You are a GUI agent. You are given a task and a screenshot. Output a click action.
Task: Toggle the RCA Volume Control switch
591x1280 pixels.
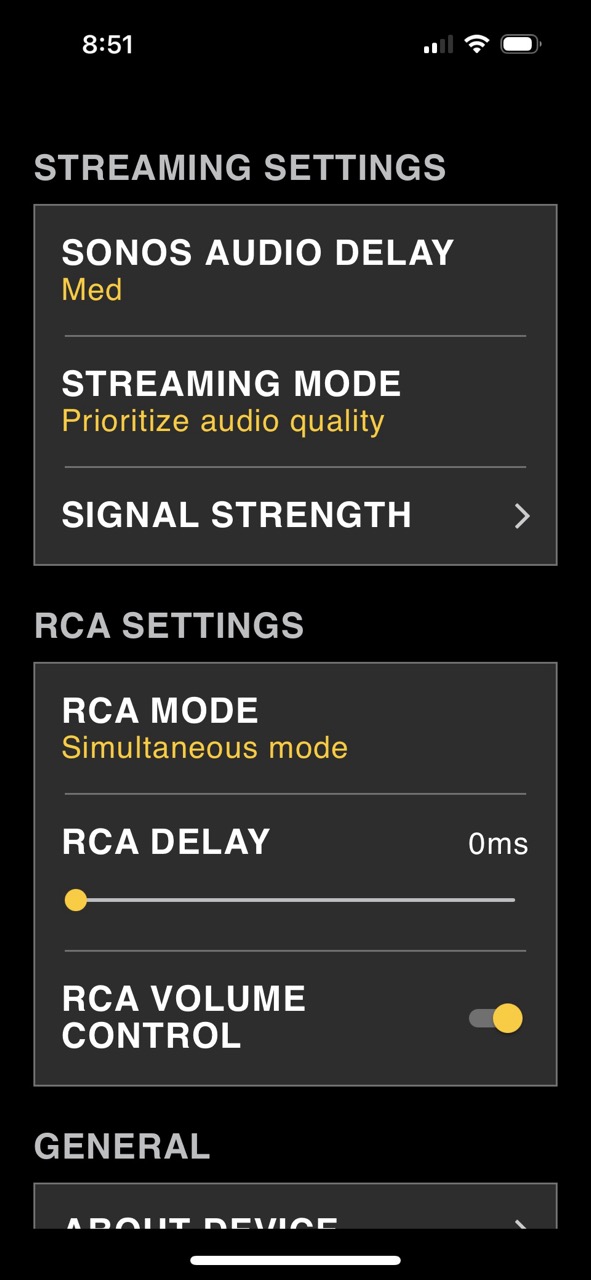coord(496,1018)
